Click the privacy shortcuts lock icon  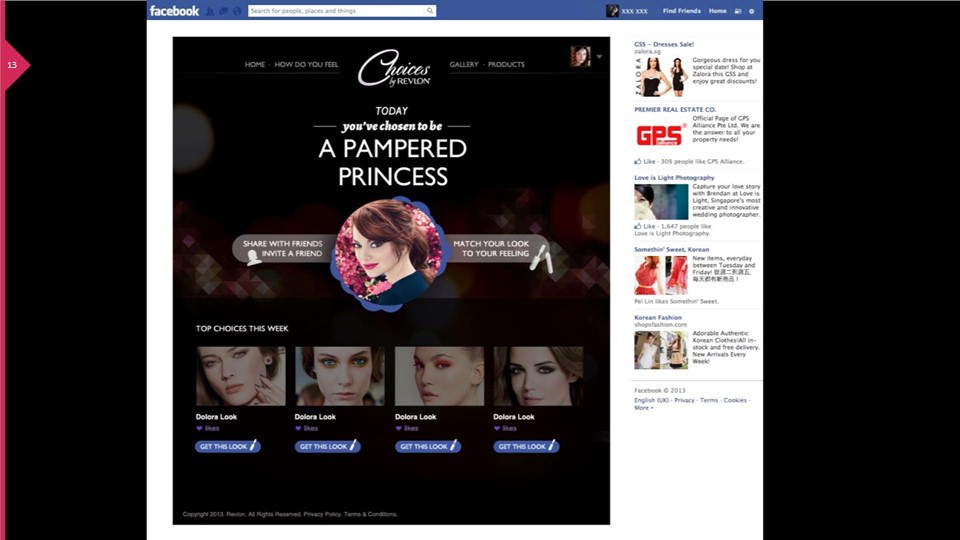coord(738,11)
